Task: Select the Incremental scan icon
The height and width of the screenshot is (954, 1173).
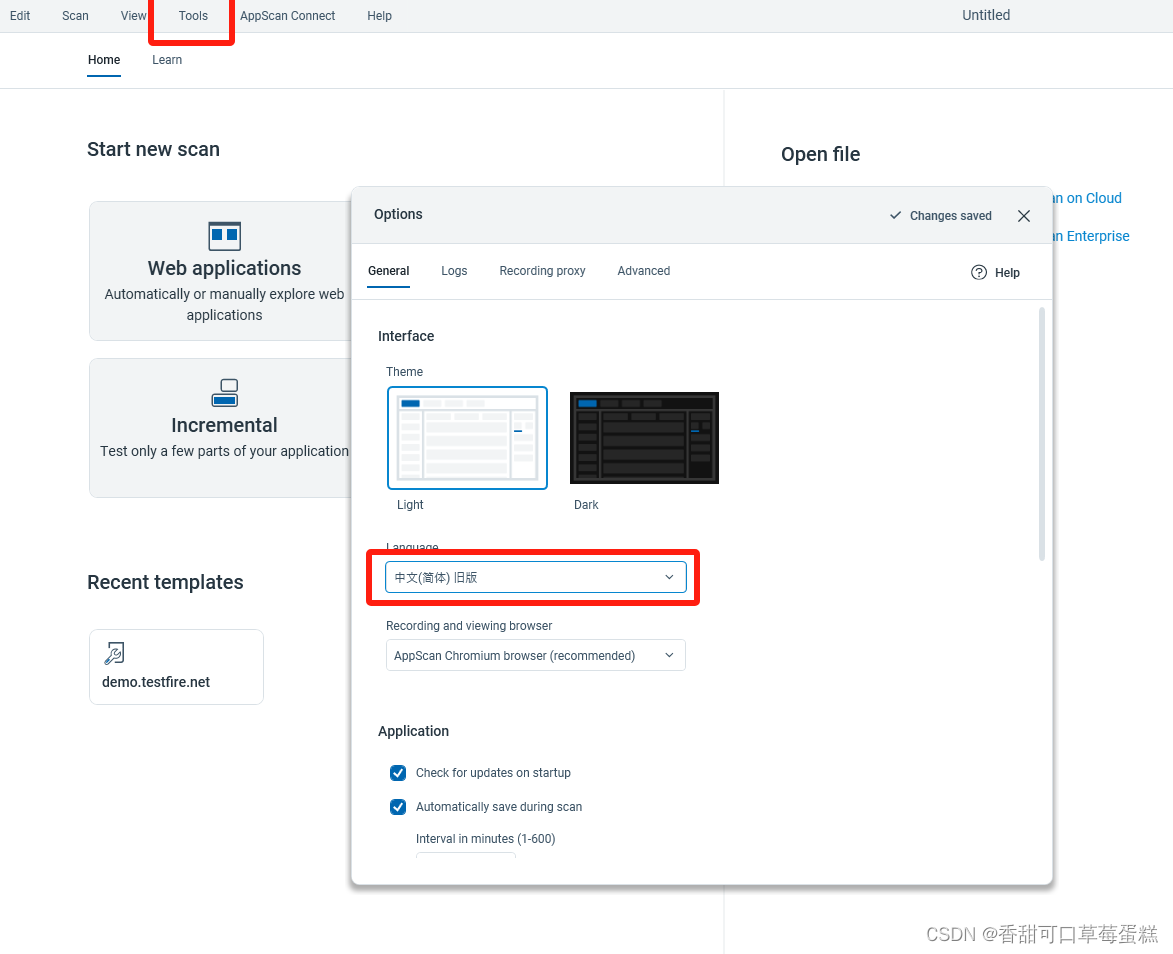Action: pyautogui.click(x=224, y=393)
